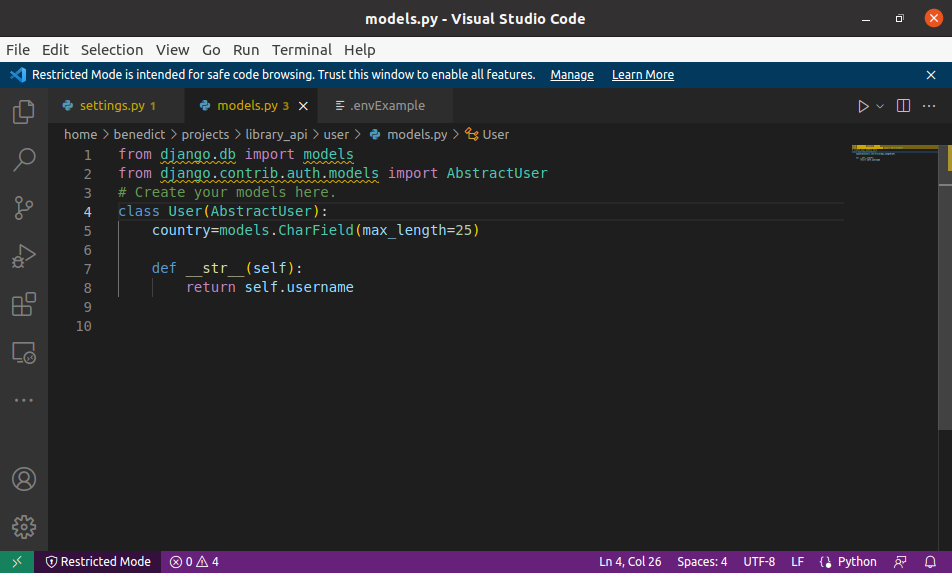Image resolution: width=952 pixels, height=573 pixels.
Task: Click the feedback icon in status bar
Action: (x=900, y=562)
